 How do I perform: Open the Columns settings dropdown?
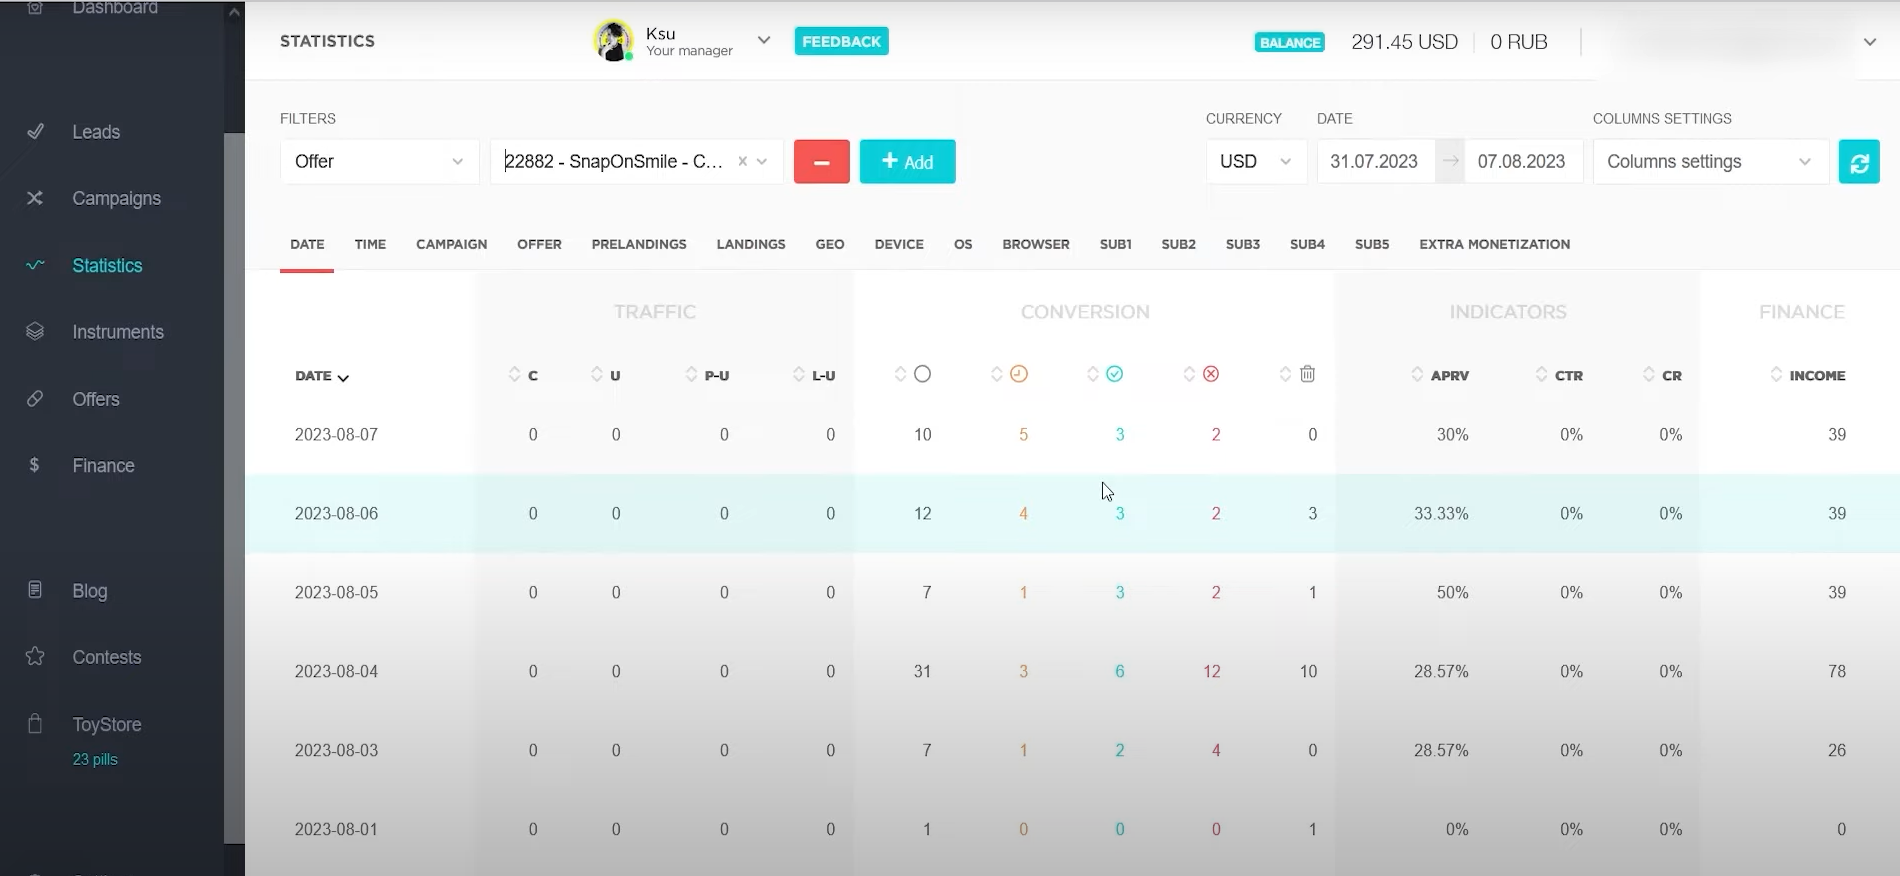click(x=1710, y=161)
